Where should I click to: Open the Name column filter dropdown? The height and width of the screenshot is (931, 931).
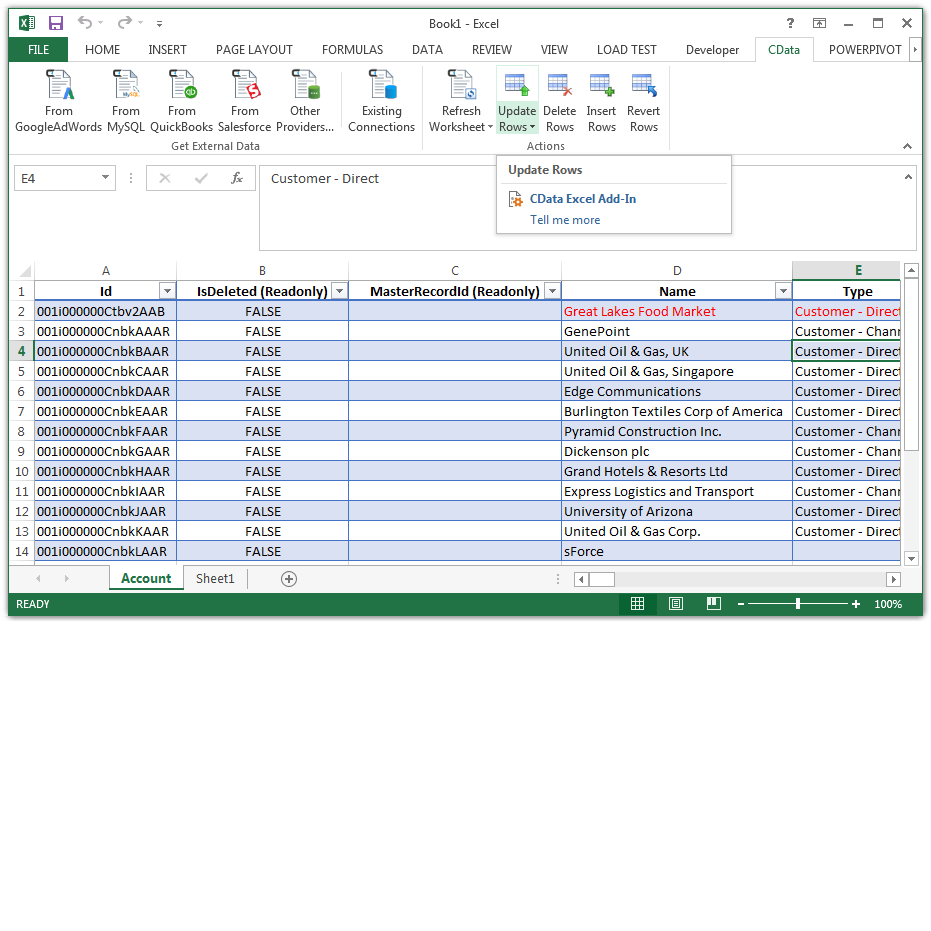[782, 291]
